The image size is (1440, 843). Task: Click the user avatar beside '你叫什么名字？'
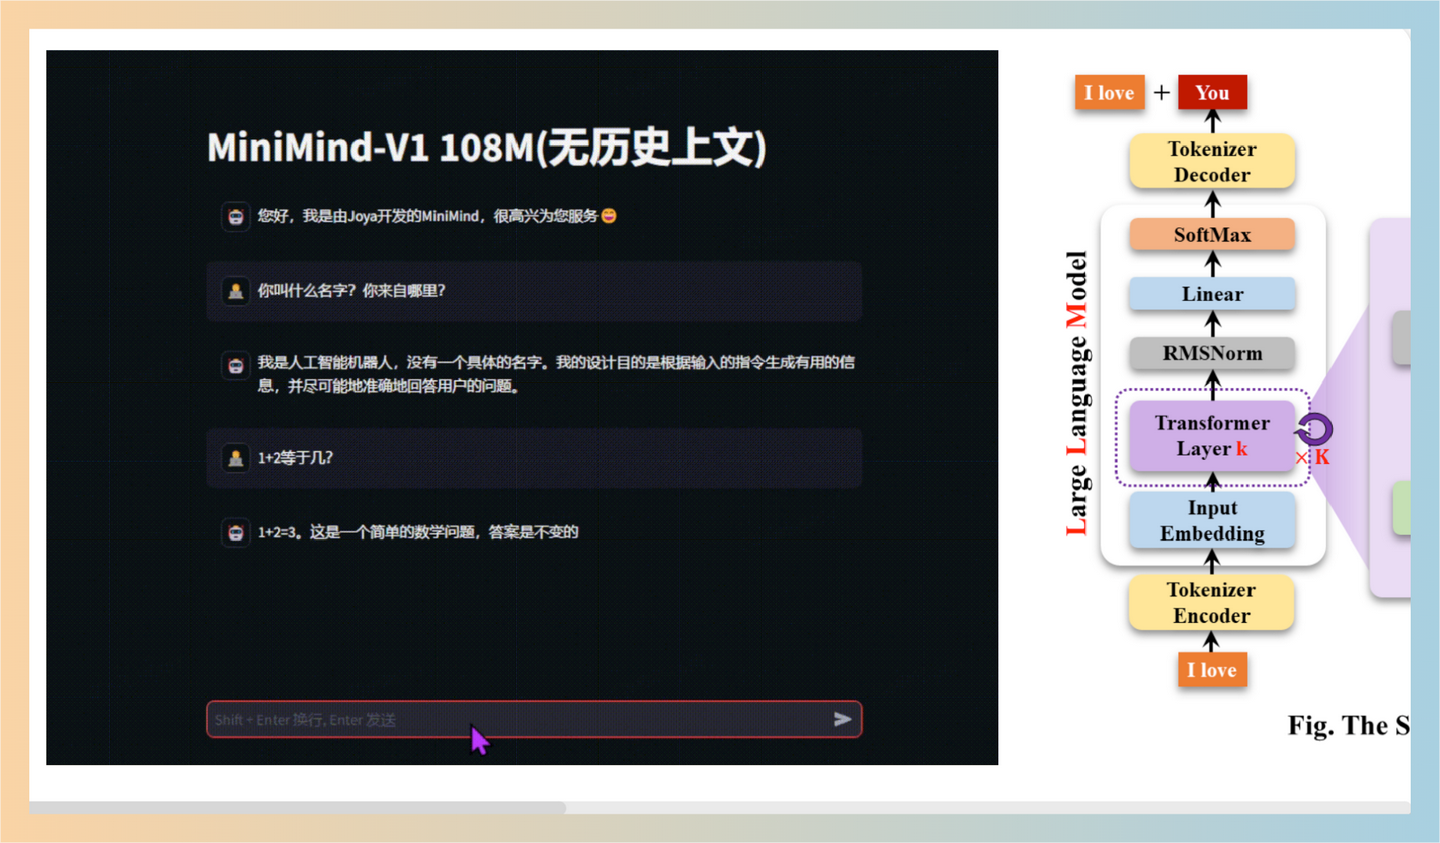(x=236, y=291)
